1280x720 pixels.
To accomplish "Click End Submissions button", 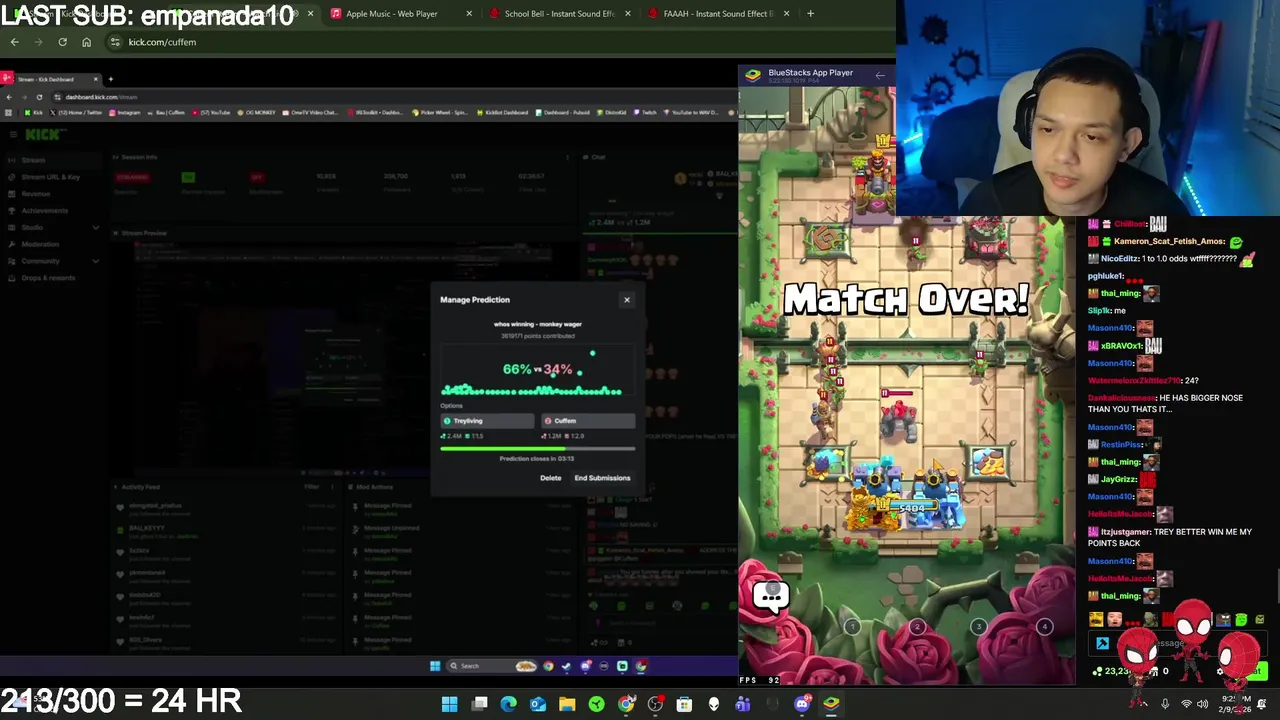I will (602, 478).
